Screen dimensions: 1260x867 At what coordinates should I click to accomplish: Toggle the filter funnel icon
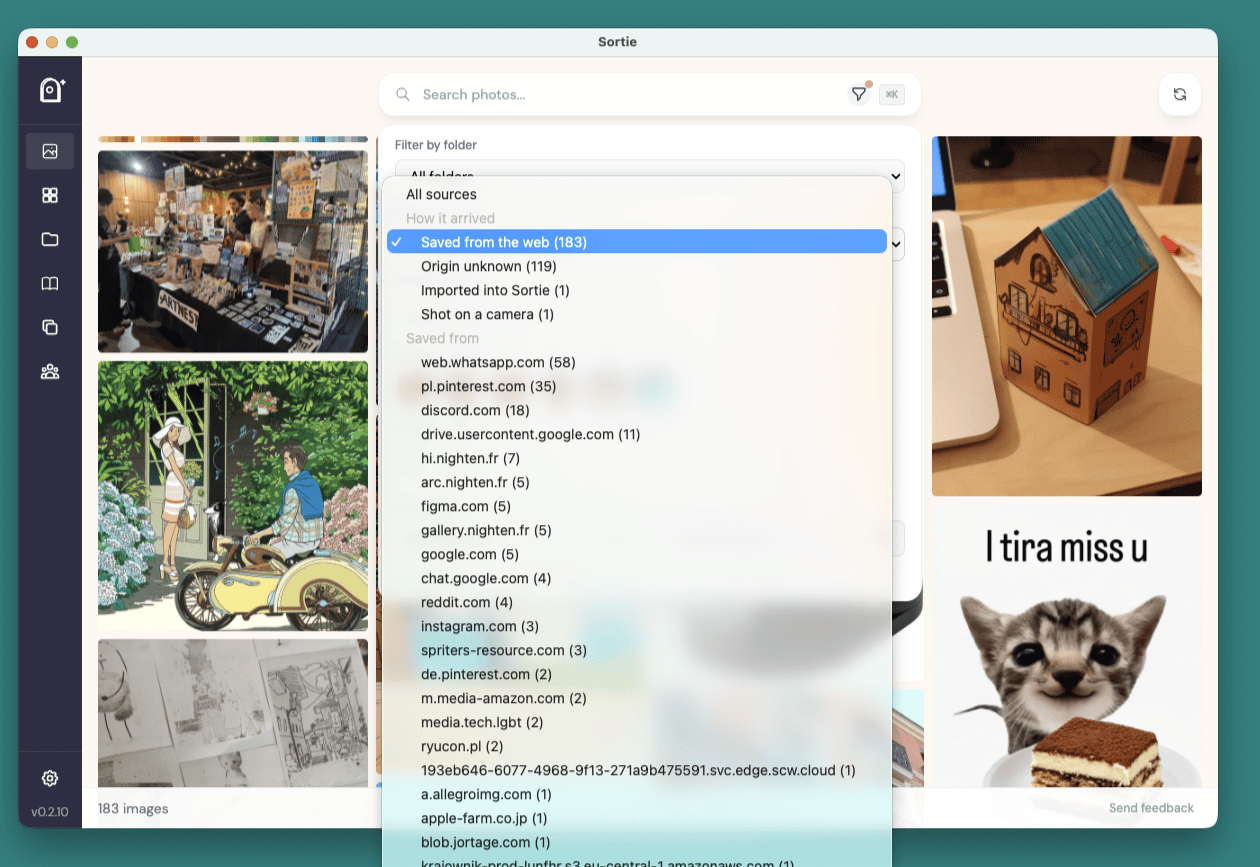pyautogui.click(x=859, y=94)
